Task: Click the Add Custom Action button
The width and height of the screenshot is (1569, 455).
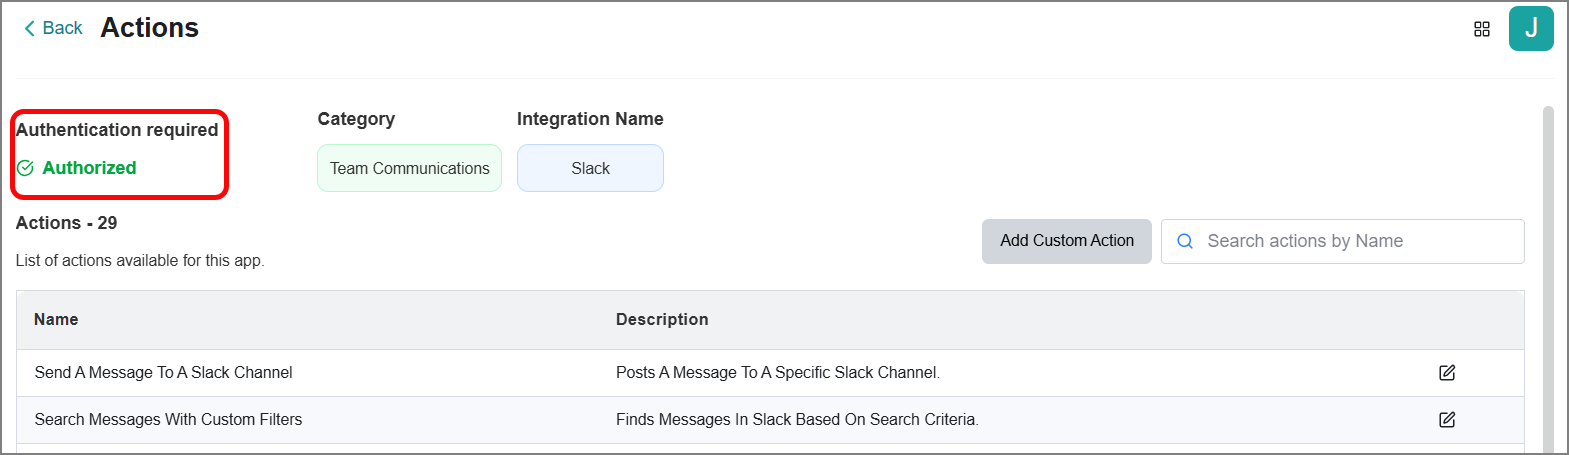Action: click(1067, 241)
